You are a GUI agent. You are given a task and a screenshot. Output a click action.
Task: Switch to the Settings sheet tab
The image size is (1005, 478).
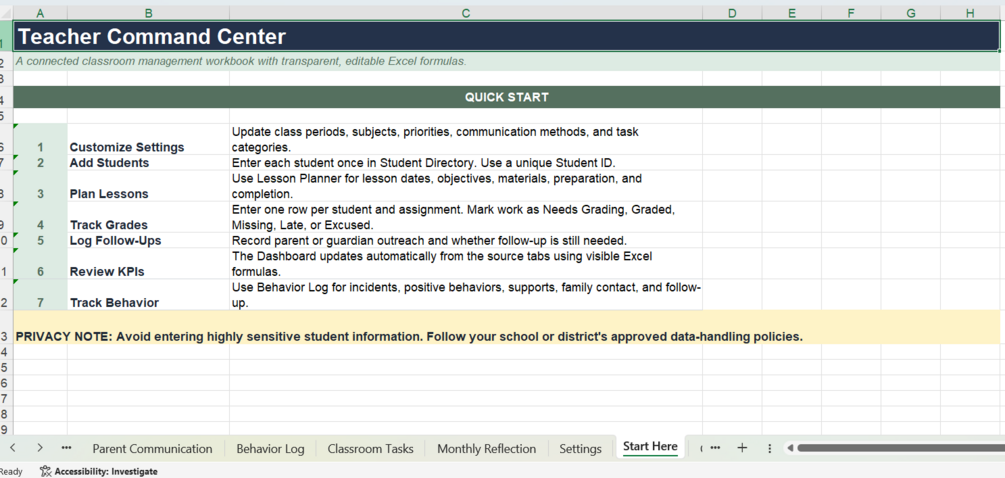[580, 449]
